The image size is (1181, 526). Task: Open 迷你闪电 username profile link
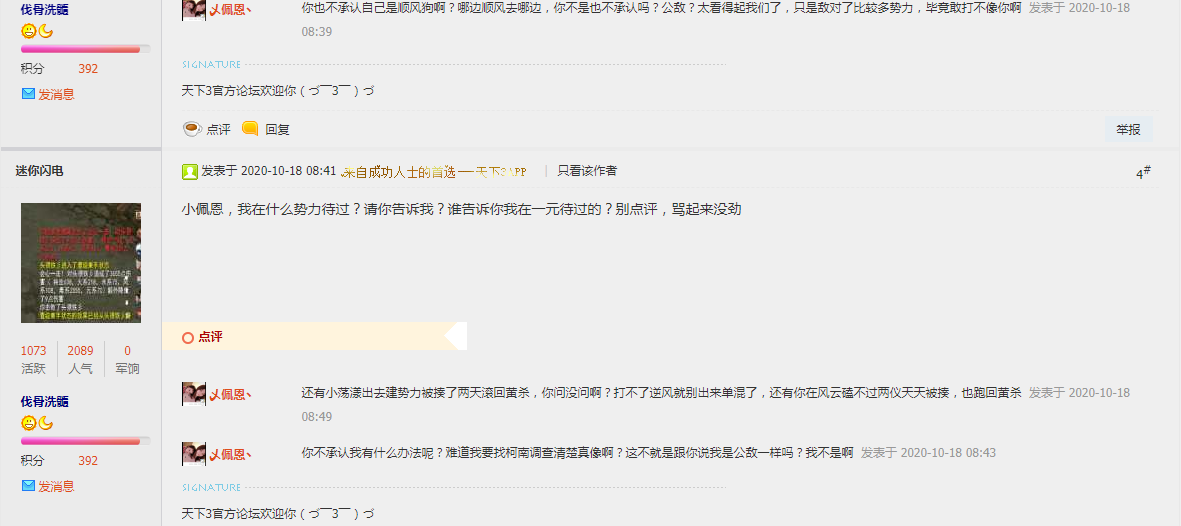(39, 171)
